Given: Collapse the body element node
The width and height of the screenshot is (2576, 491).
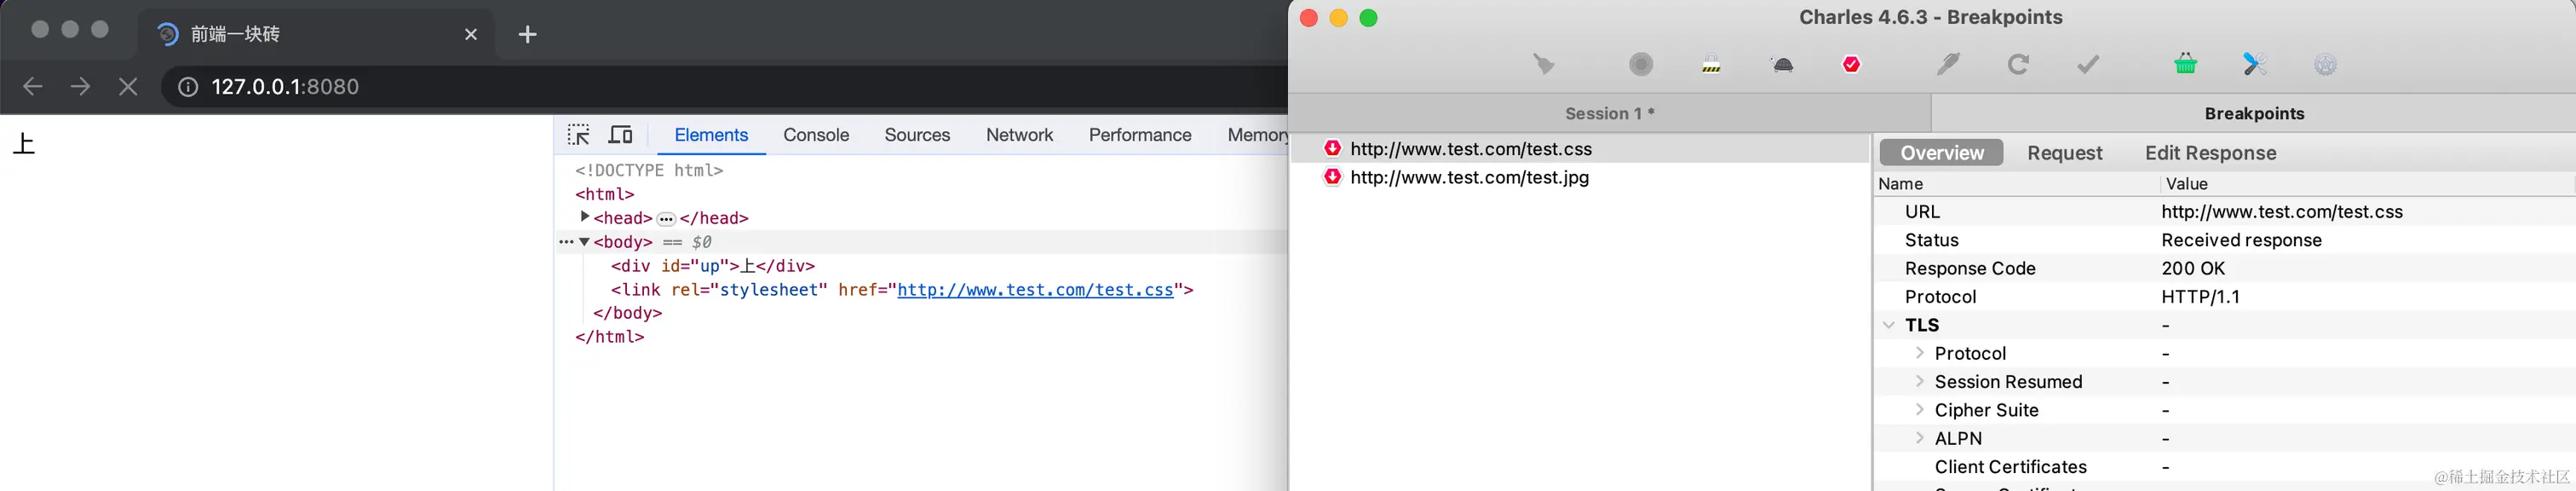Looking at the screenshot, I should click(x=585, y=242).
